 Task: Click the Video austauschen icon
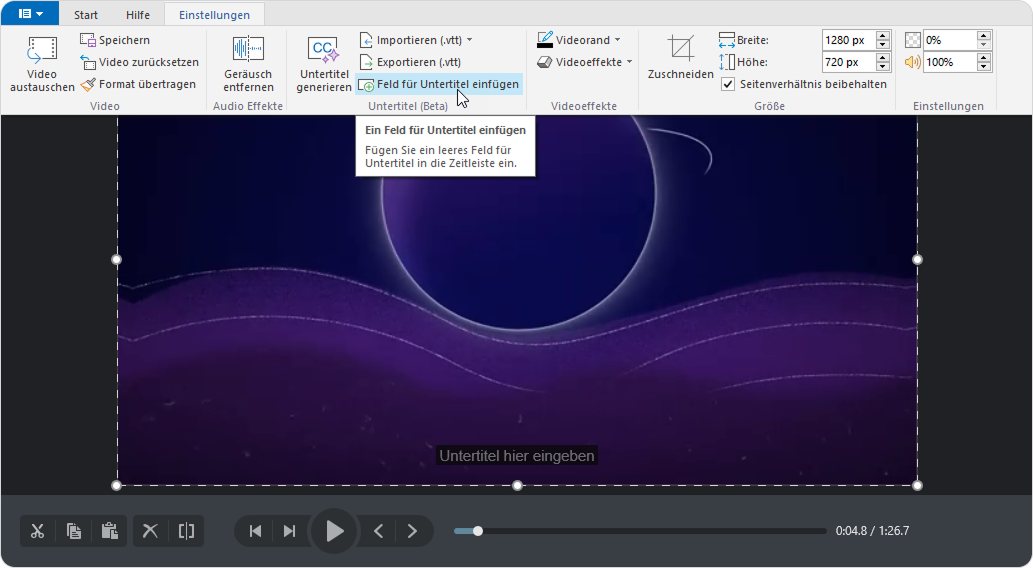42,51
